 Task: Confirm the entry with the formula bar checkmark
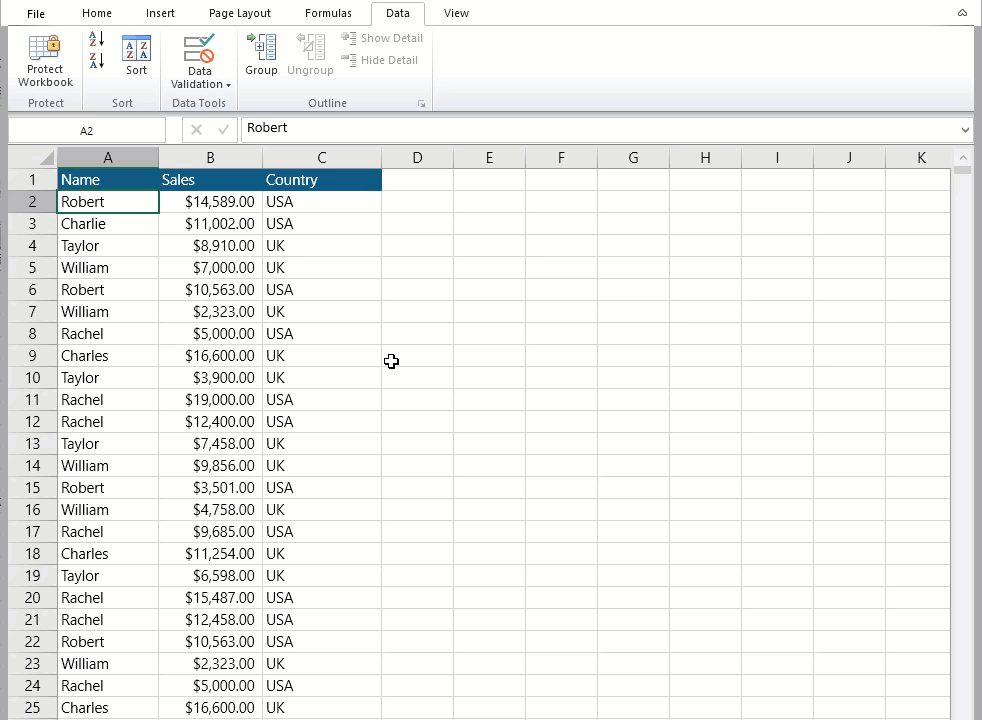point(223,129)
